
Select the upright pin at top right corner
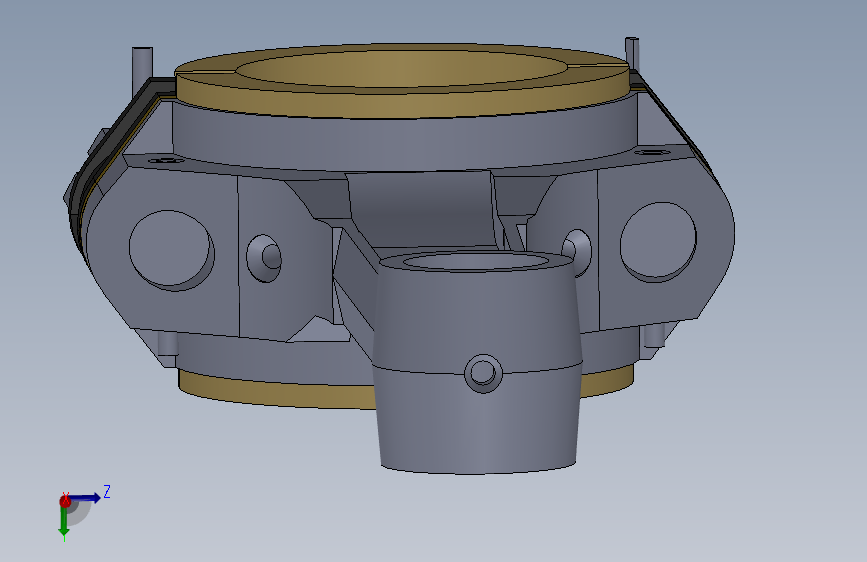click(x=632, y=53)
